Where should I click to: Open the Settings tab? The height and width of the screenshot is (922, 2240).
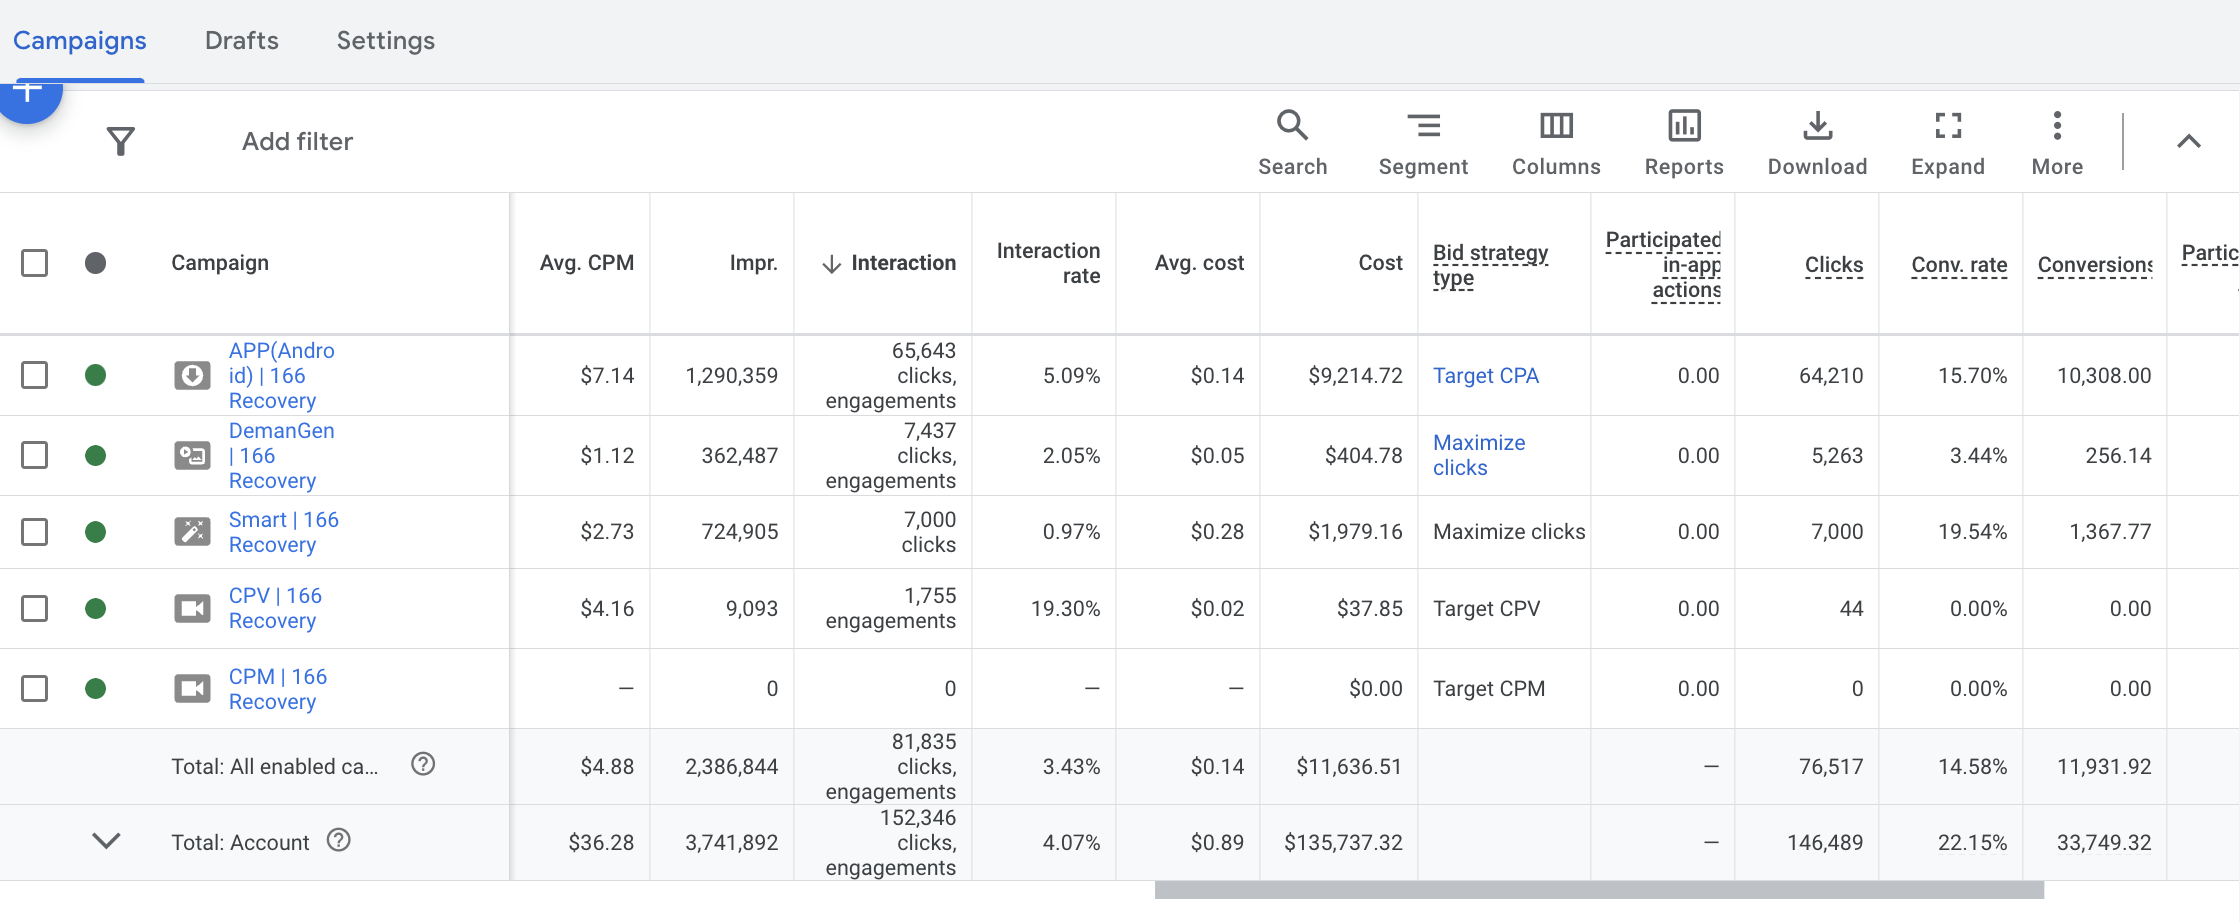(385, 41)
